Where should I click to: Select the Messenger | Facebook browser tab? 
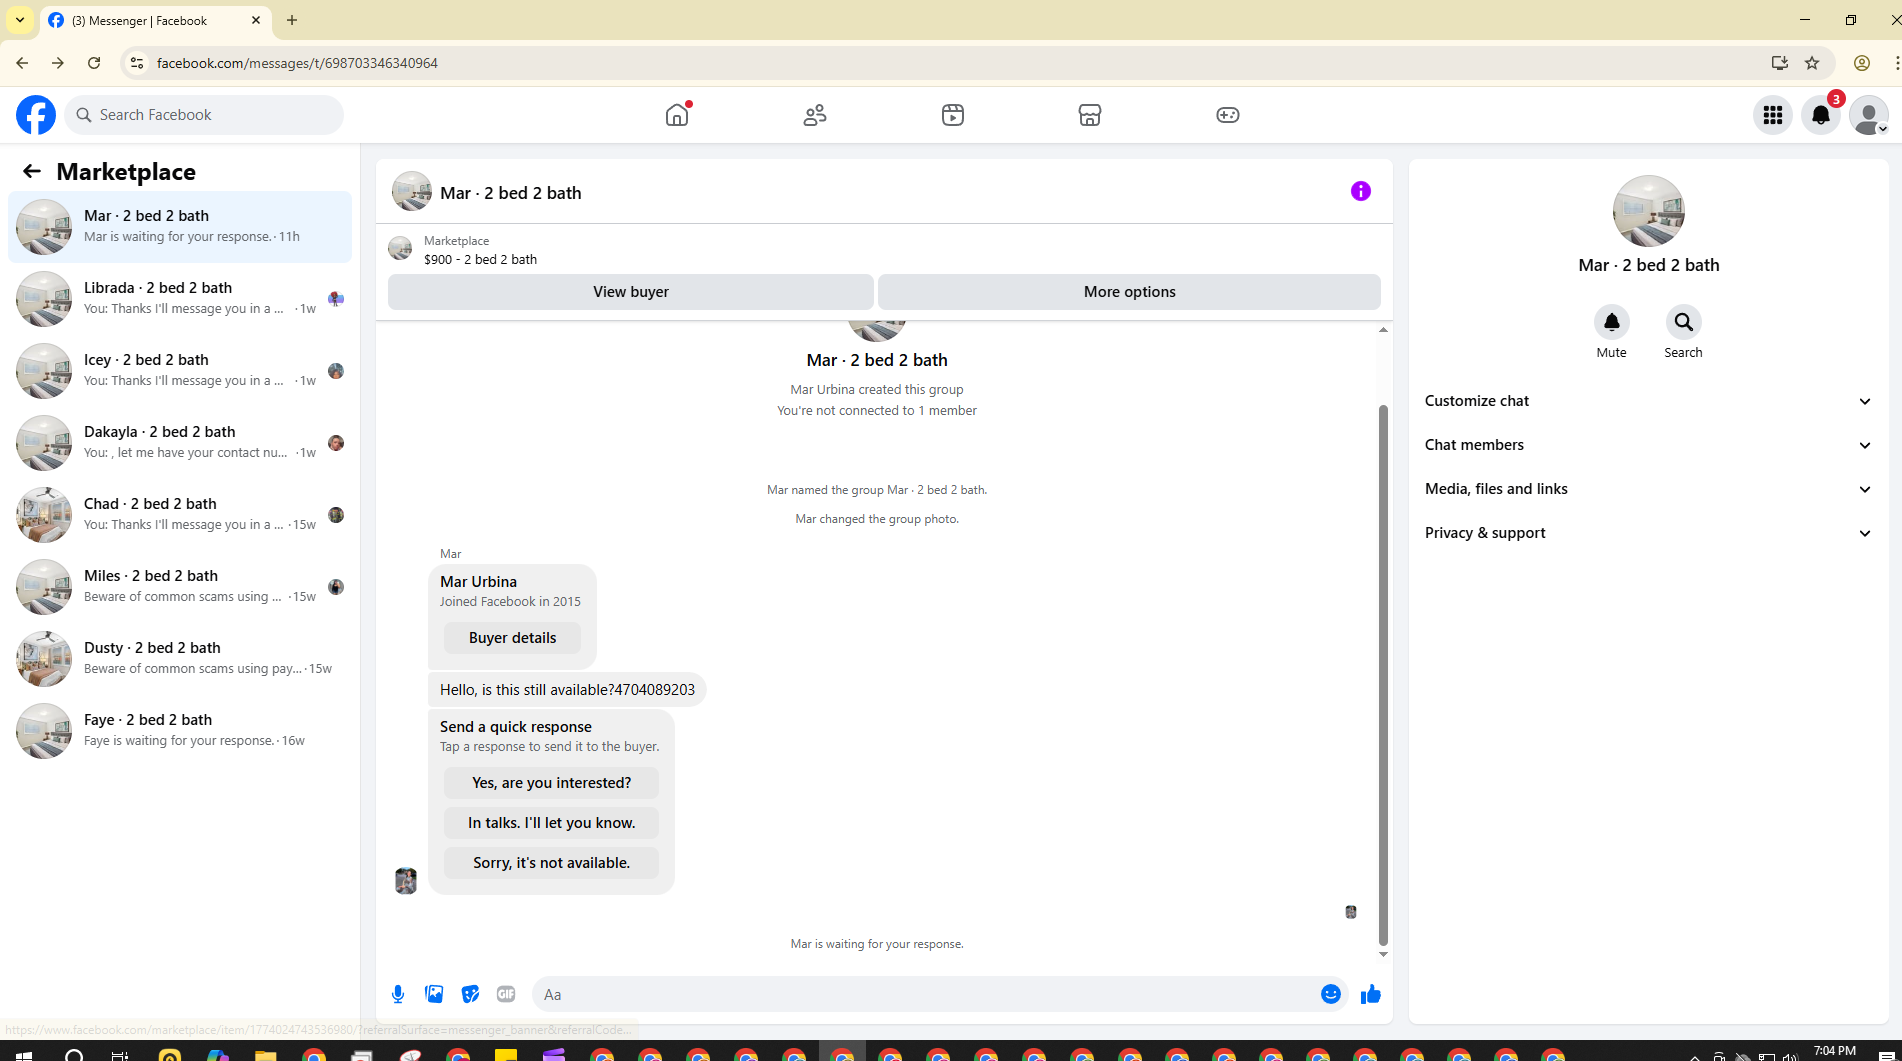155,20
